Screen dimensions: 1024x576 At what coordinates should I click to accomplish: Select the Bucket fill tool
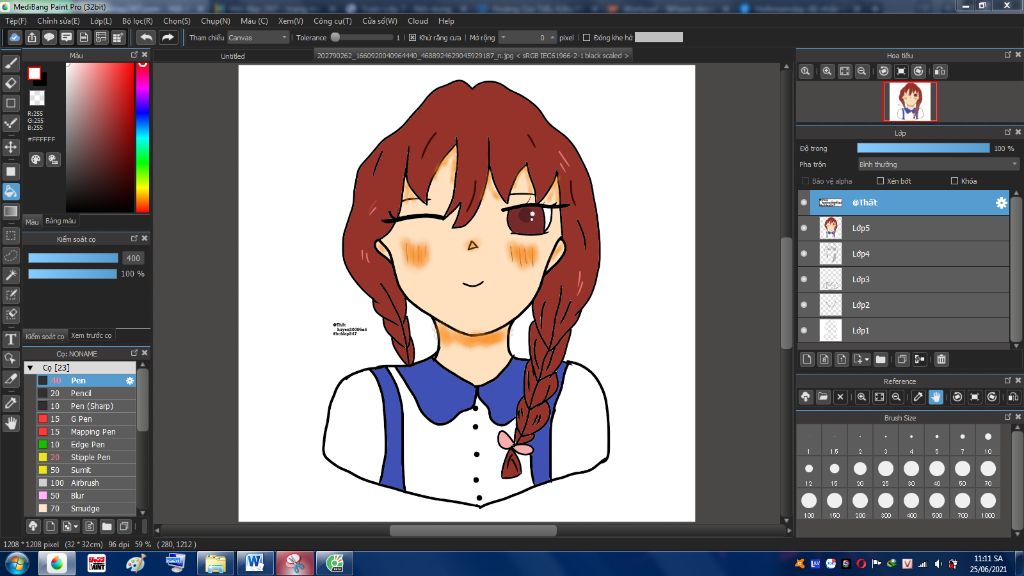click(x=11, y=191)
